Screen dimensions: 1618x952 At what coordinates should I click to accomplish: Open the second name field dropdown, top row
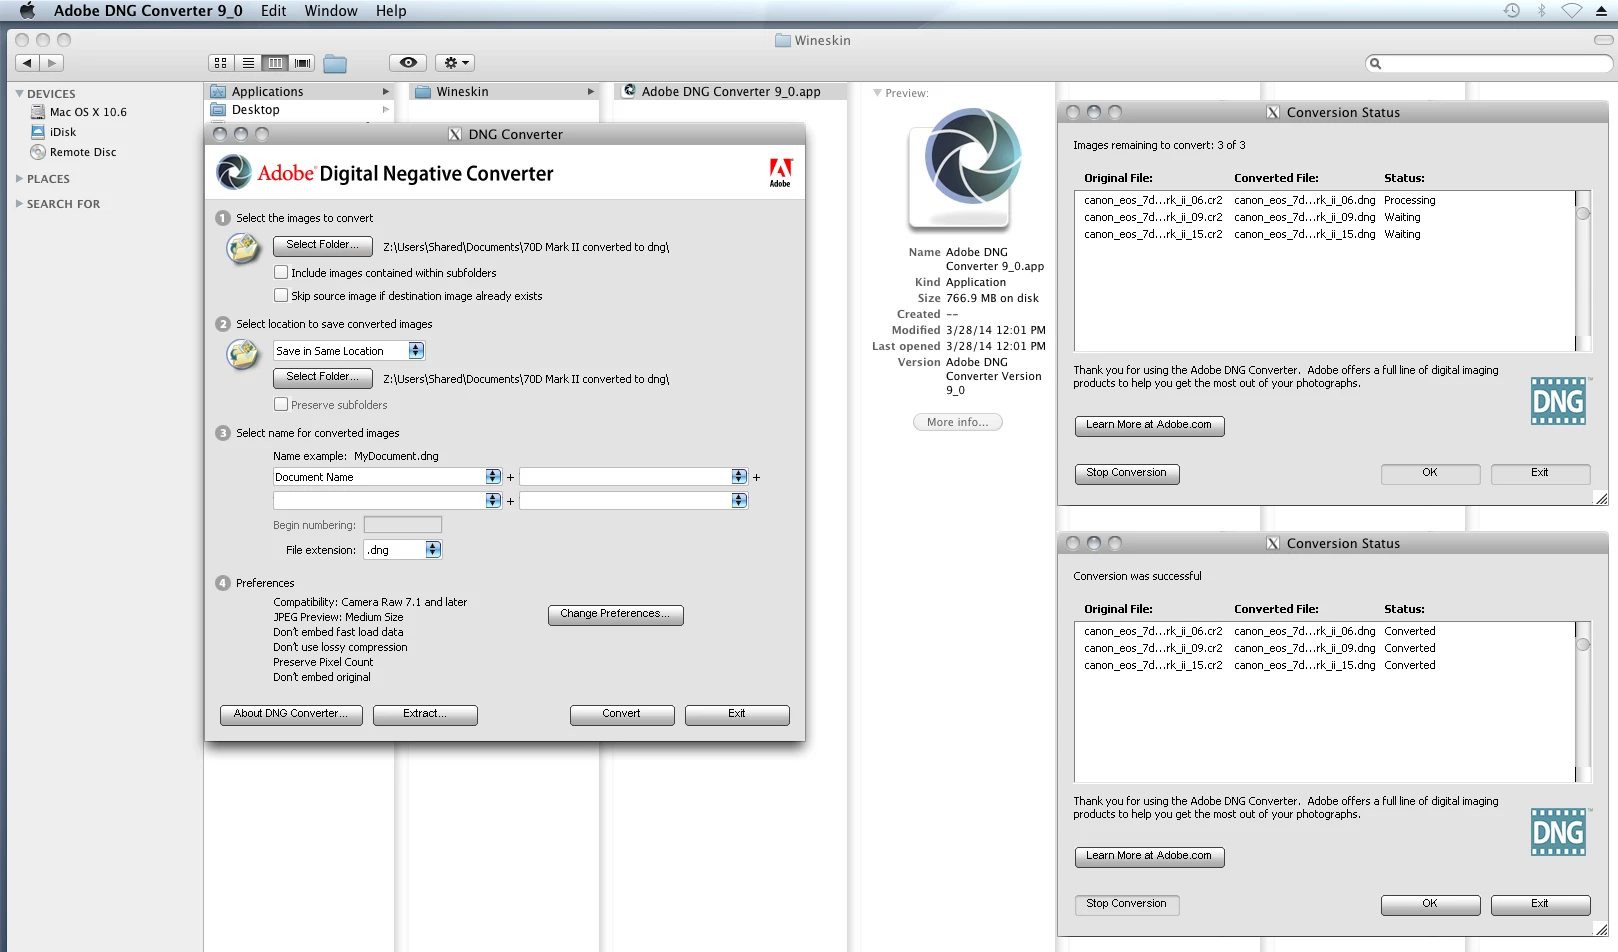(x=633, y=477)
